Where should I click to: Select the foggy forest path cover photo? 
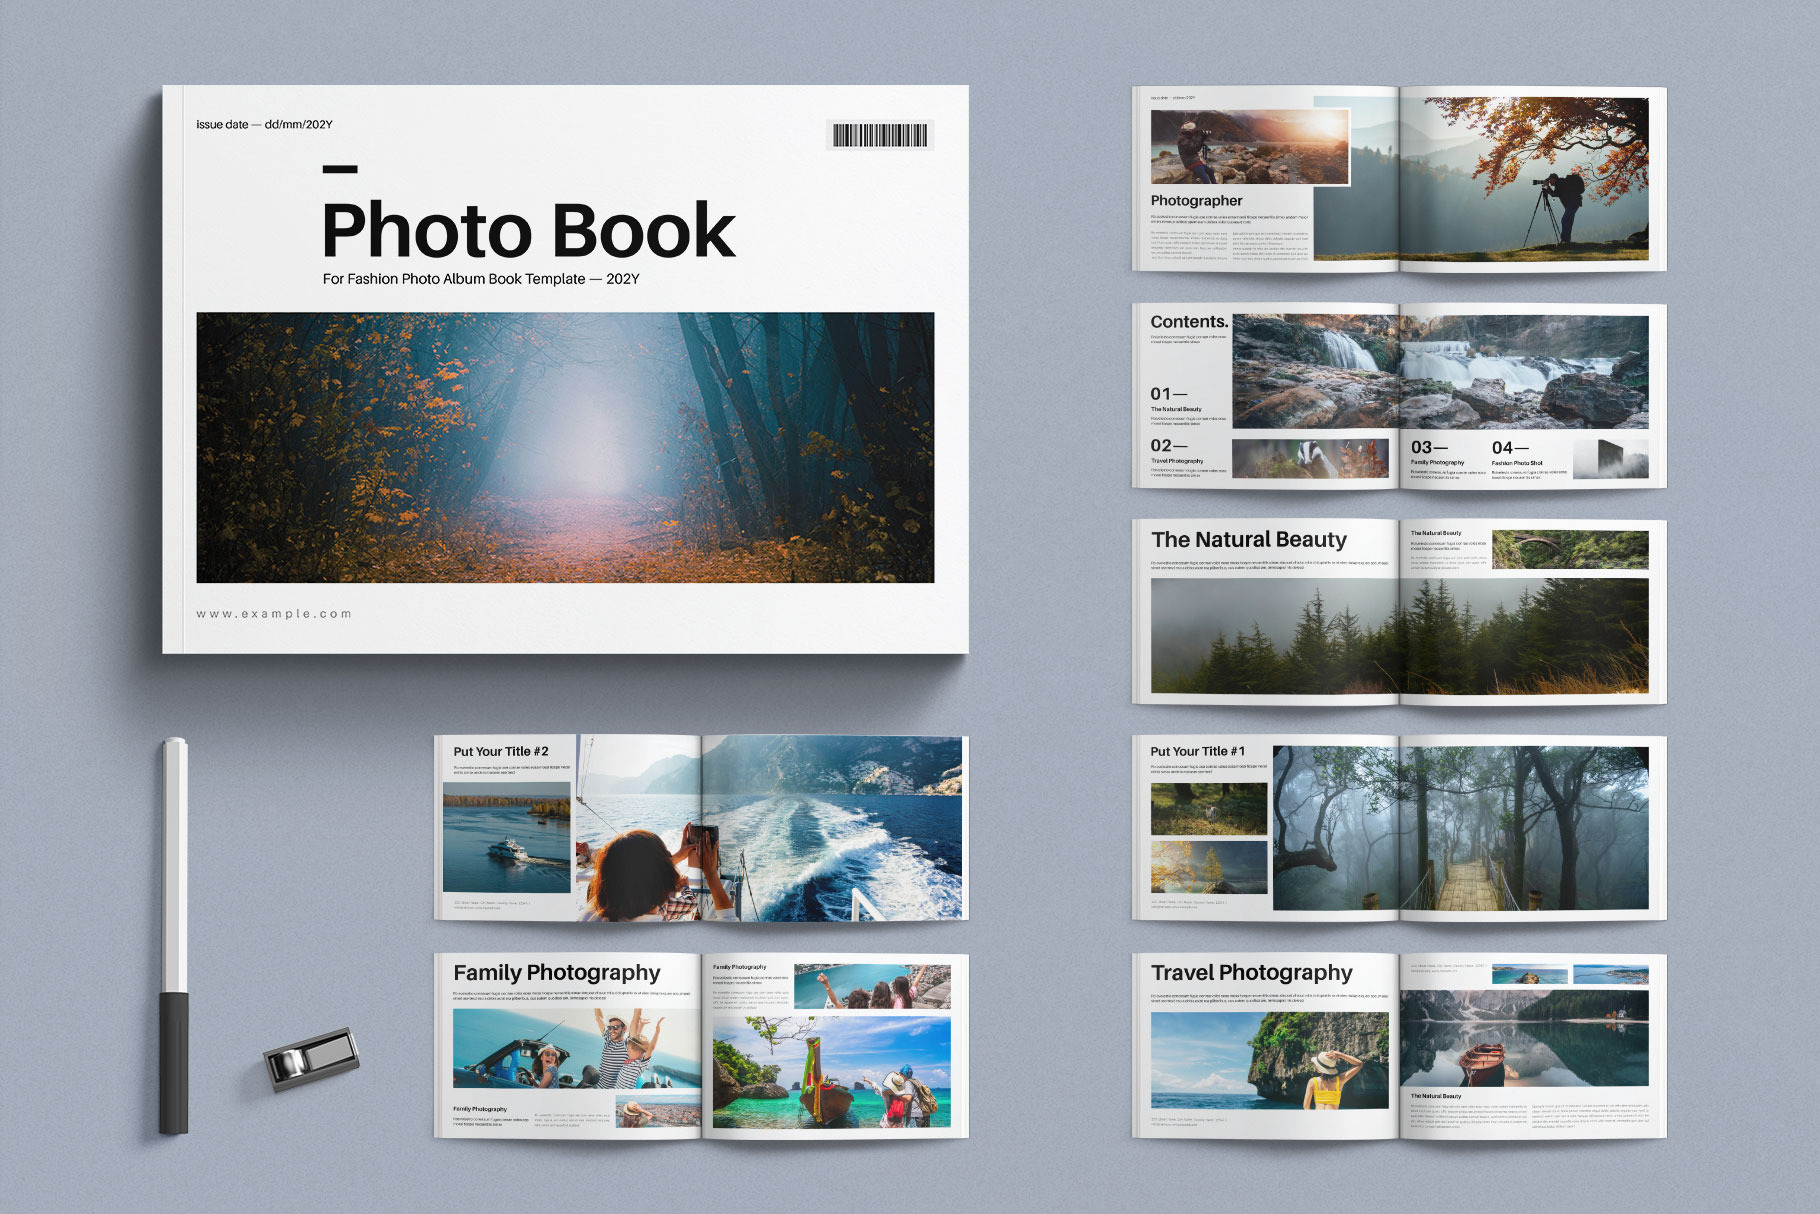tap(565, 447)
